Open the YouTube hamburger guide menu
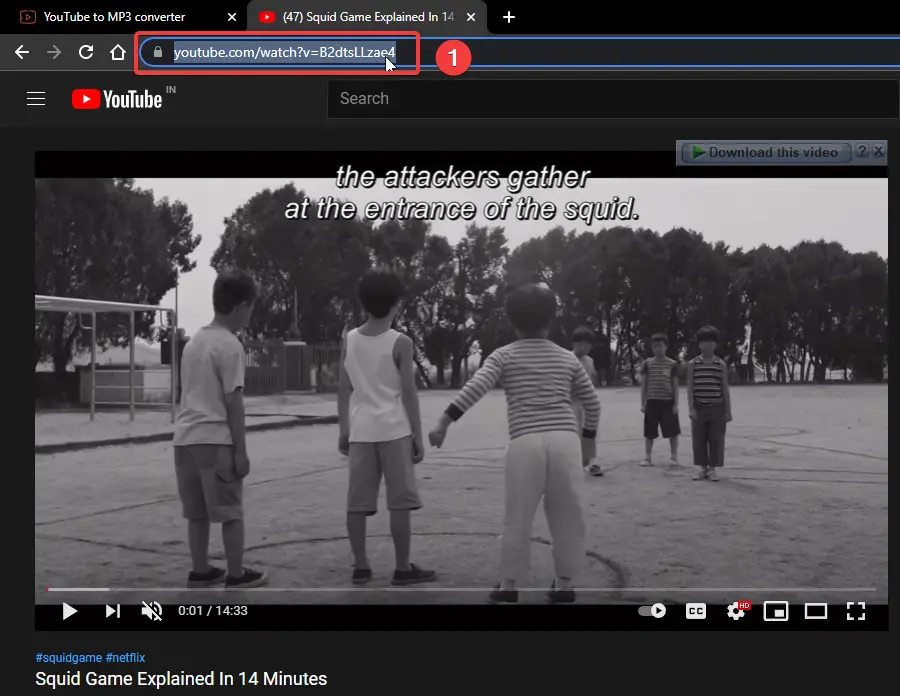 36,99
